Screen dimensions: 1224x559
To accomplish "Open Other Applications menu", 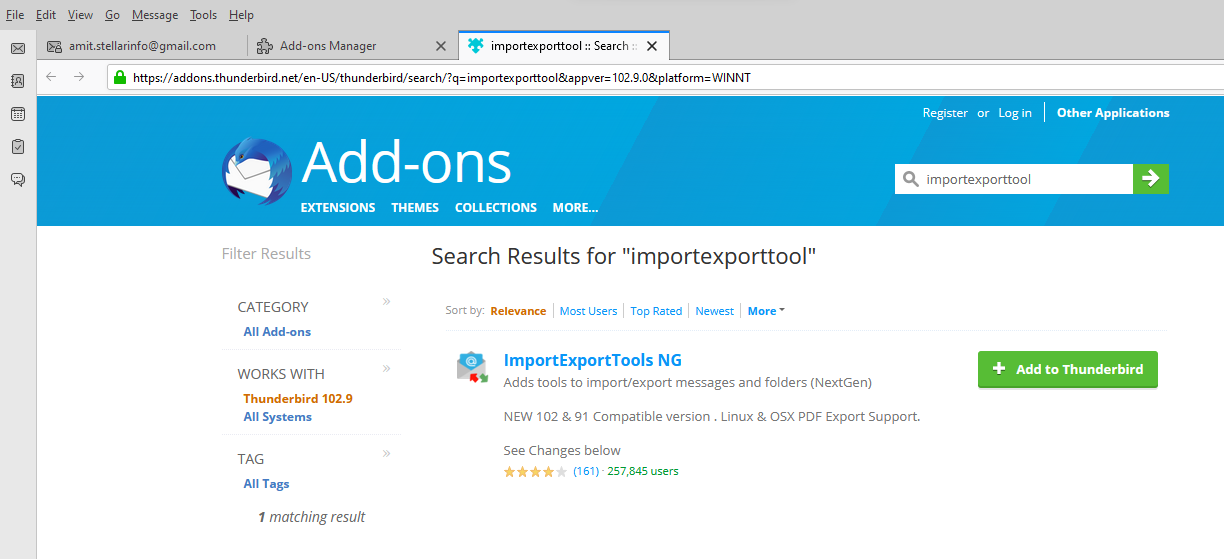I will 1113,113.
